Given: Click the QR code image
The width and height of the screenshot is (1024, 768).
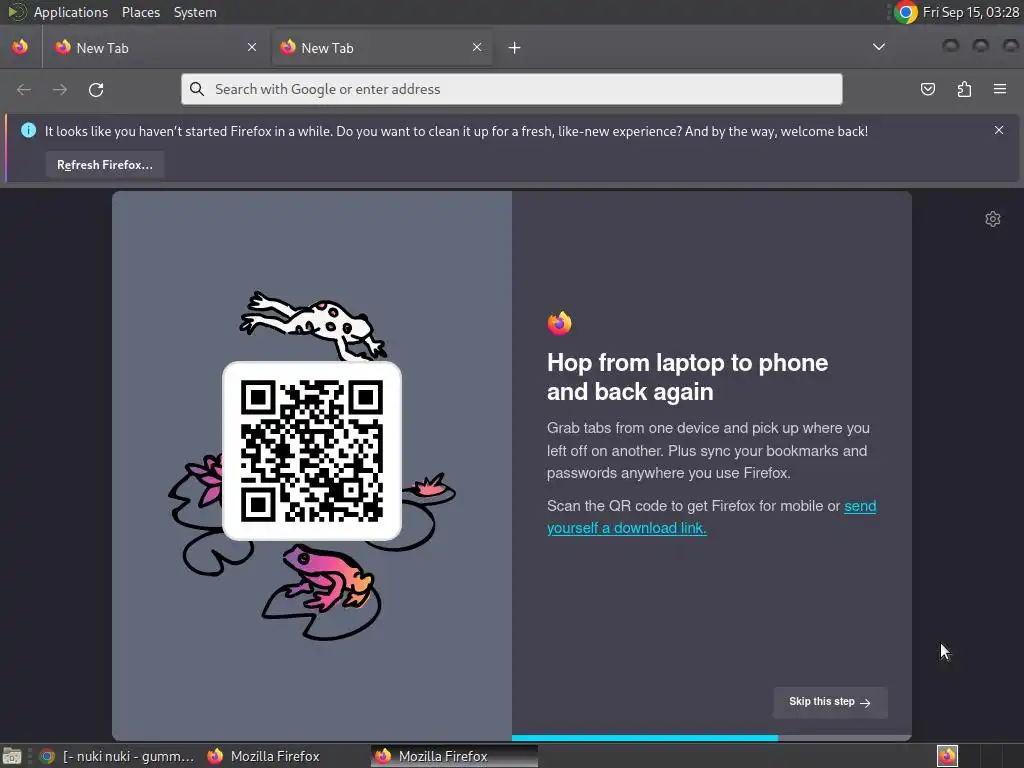Looking at the screenshot, I should coord(312,451).
